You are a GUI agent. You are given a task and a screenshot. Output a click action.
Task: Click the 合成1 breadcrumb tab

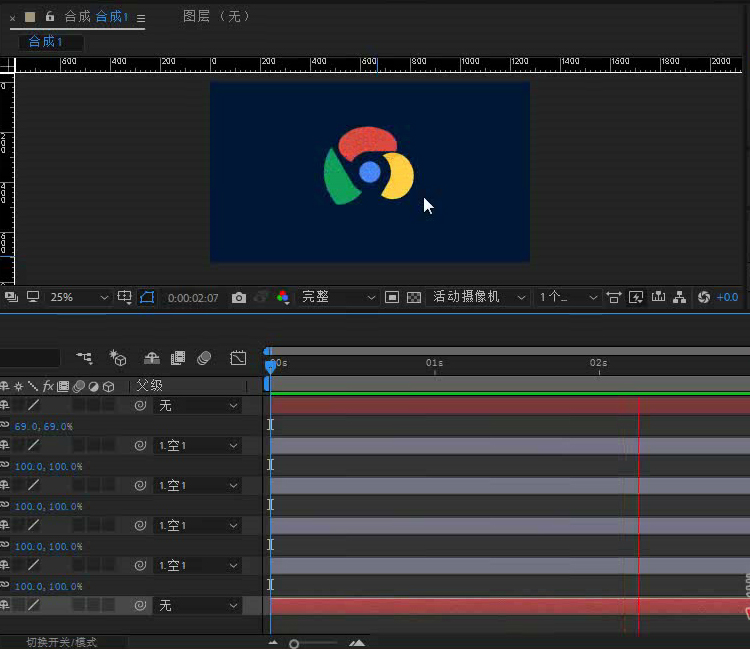coord(45,42)
